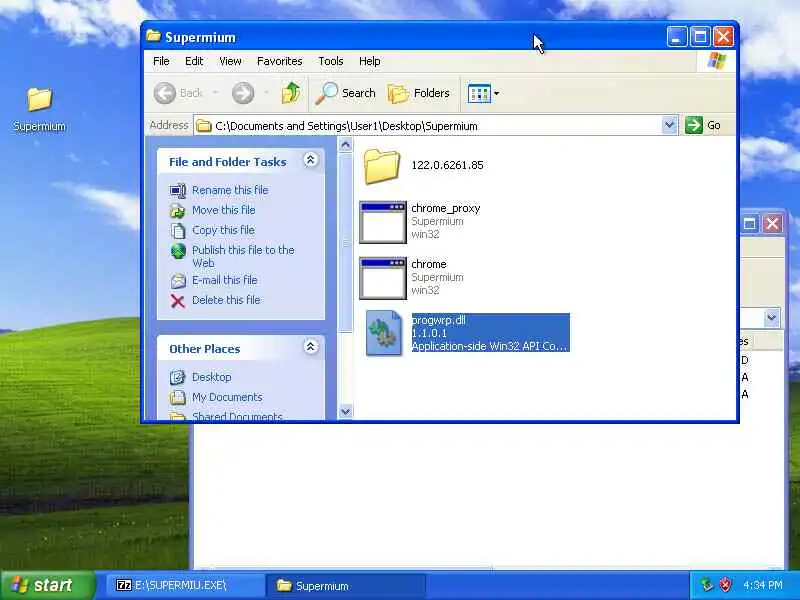Toggle the Folders pane
Image resolution: width=800 pixels, height=600 pixels.
point(419,93)
